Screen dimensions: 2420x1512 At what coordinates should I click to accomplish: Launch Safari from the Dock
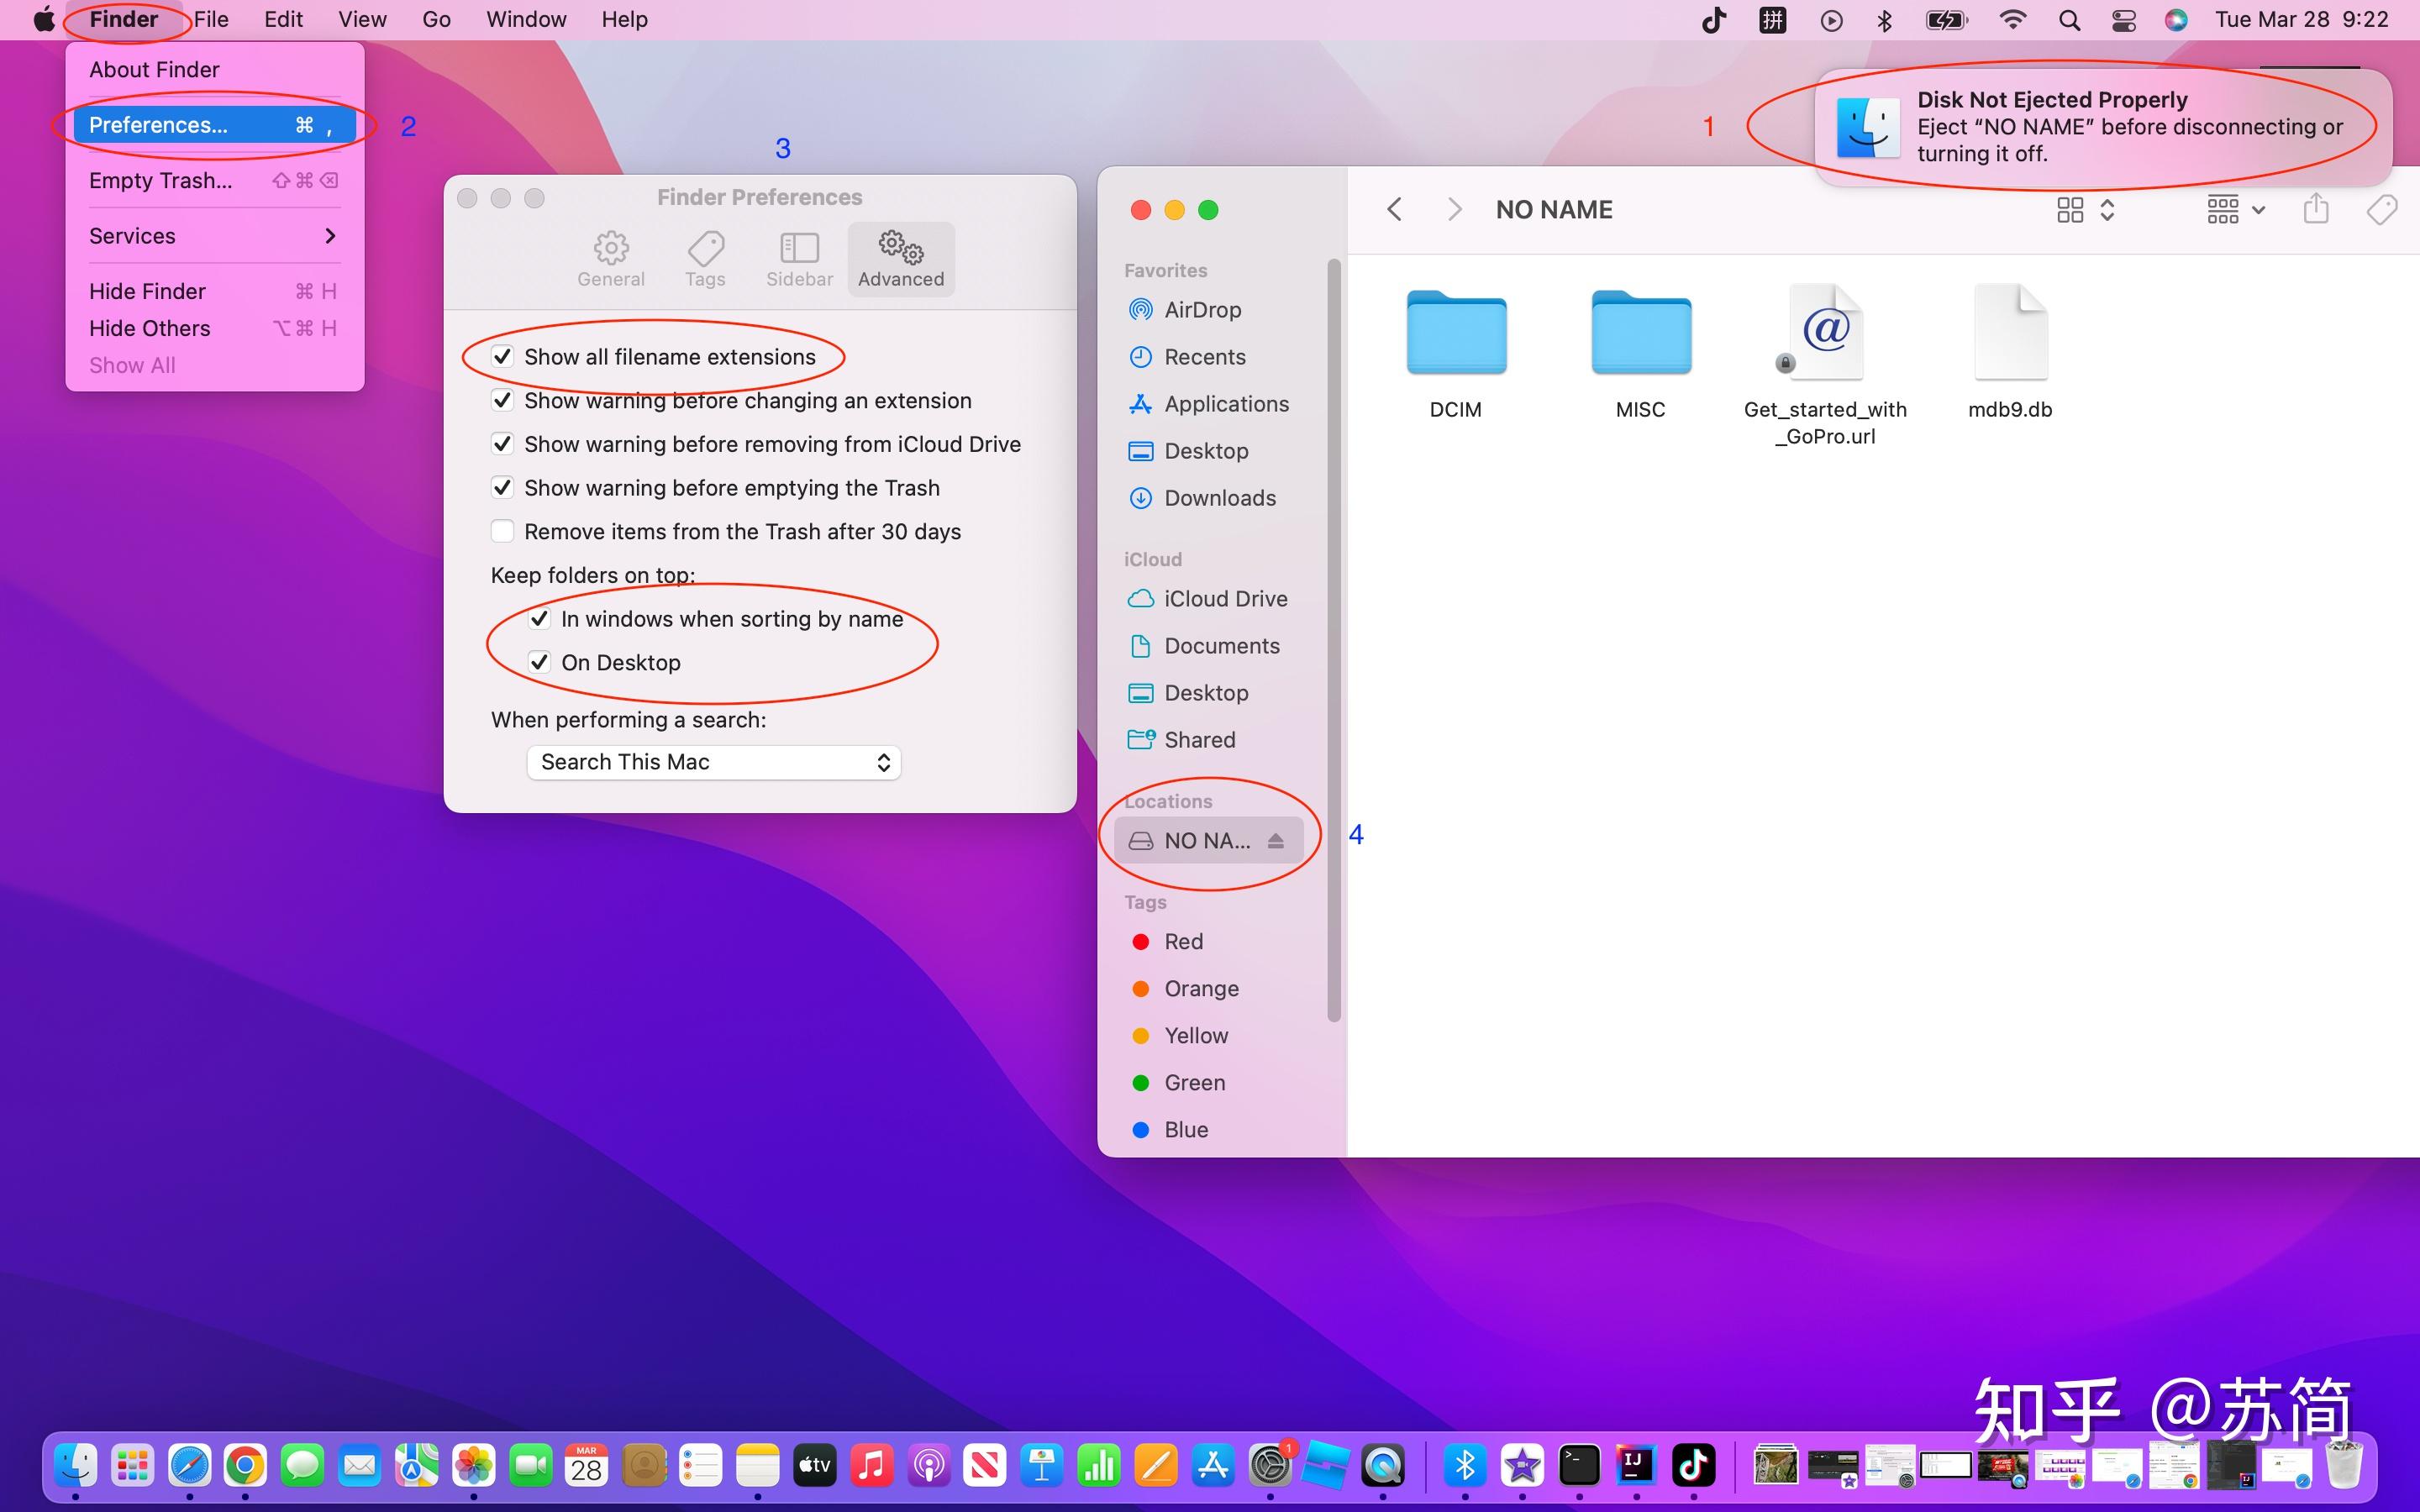point(190,1466)
